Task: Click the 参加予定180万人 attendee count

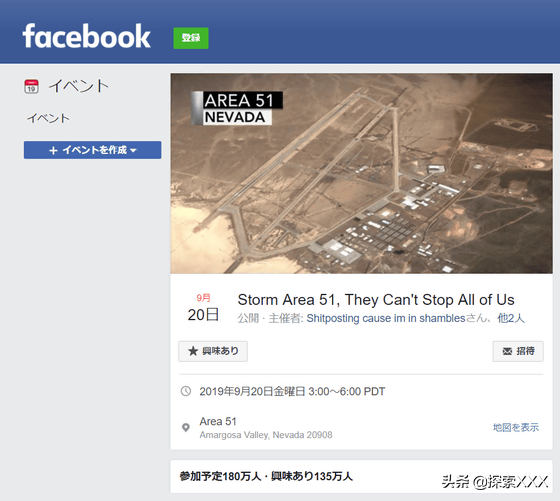Action: point(220,476)
